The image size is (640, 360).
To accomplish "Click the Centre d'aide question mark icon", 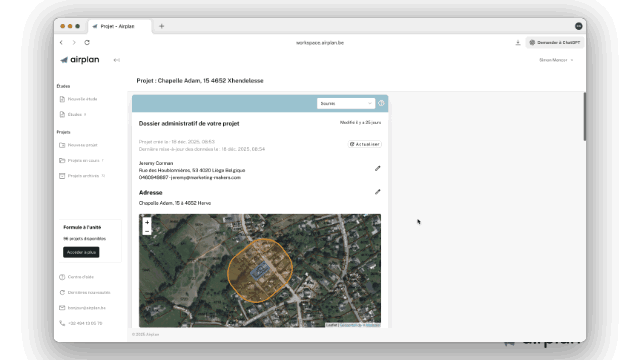I will [x=62, y=277].
